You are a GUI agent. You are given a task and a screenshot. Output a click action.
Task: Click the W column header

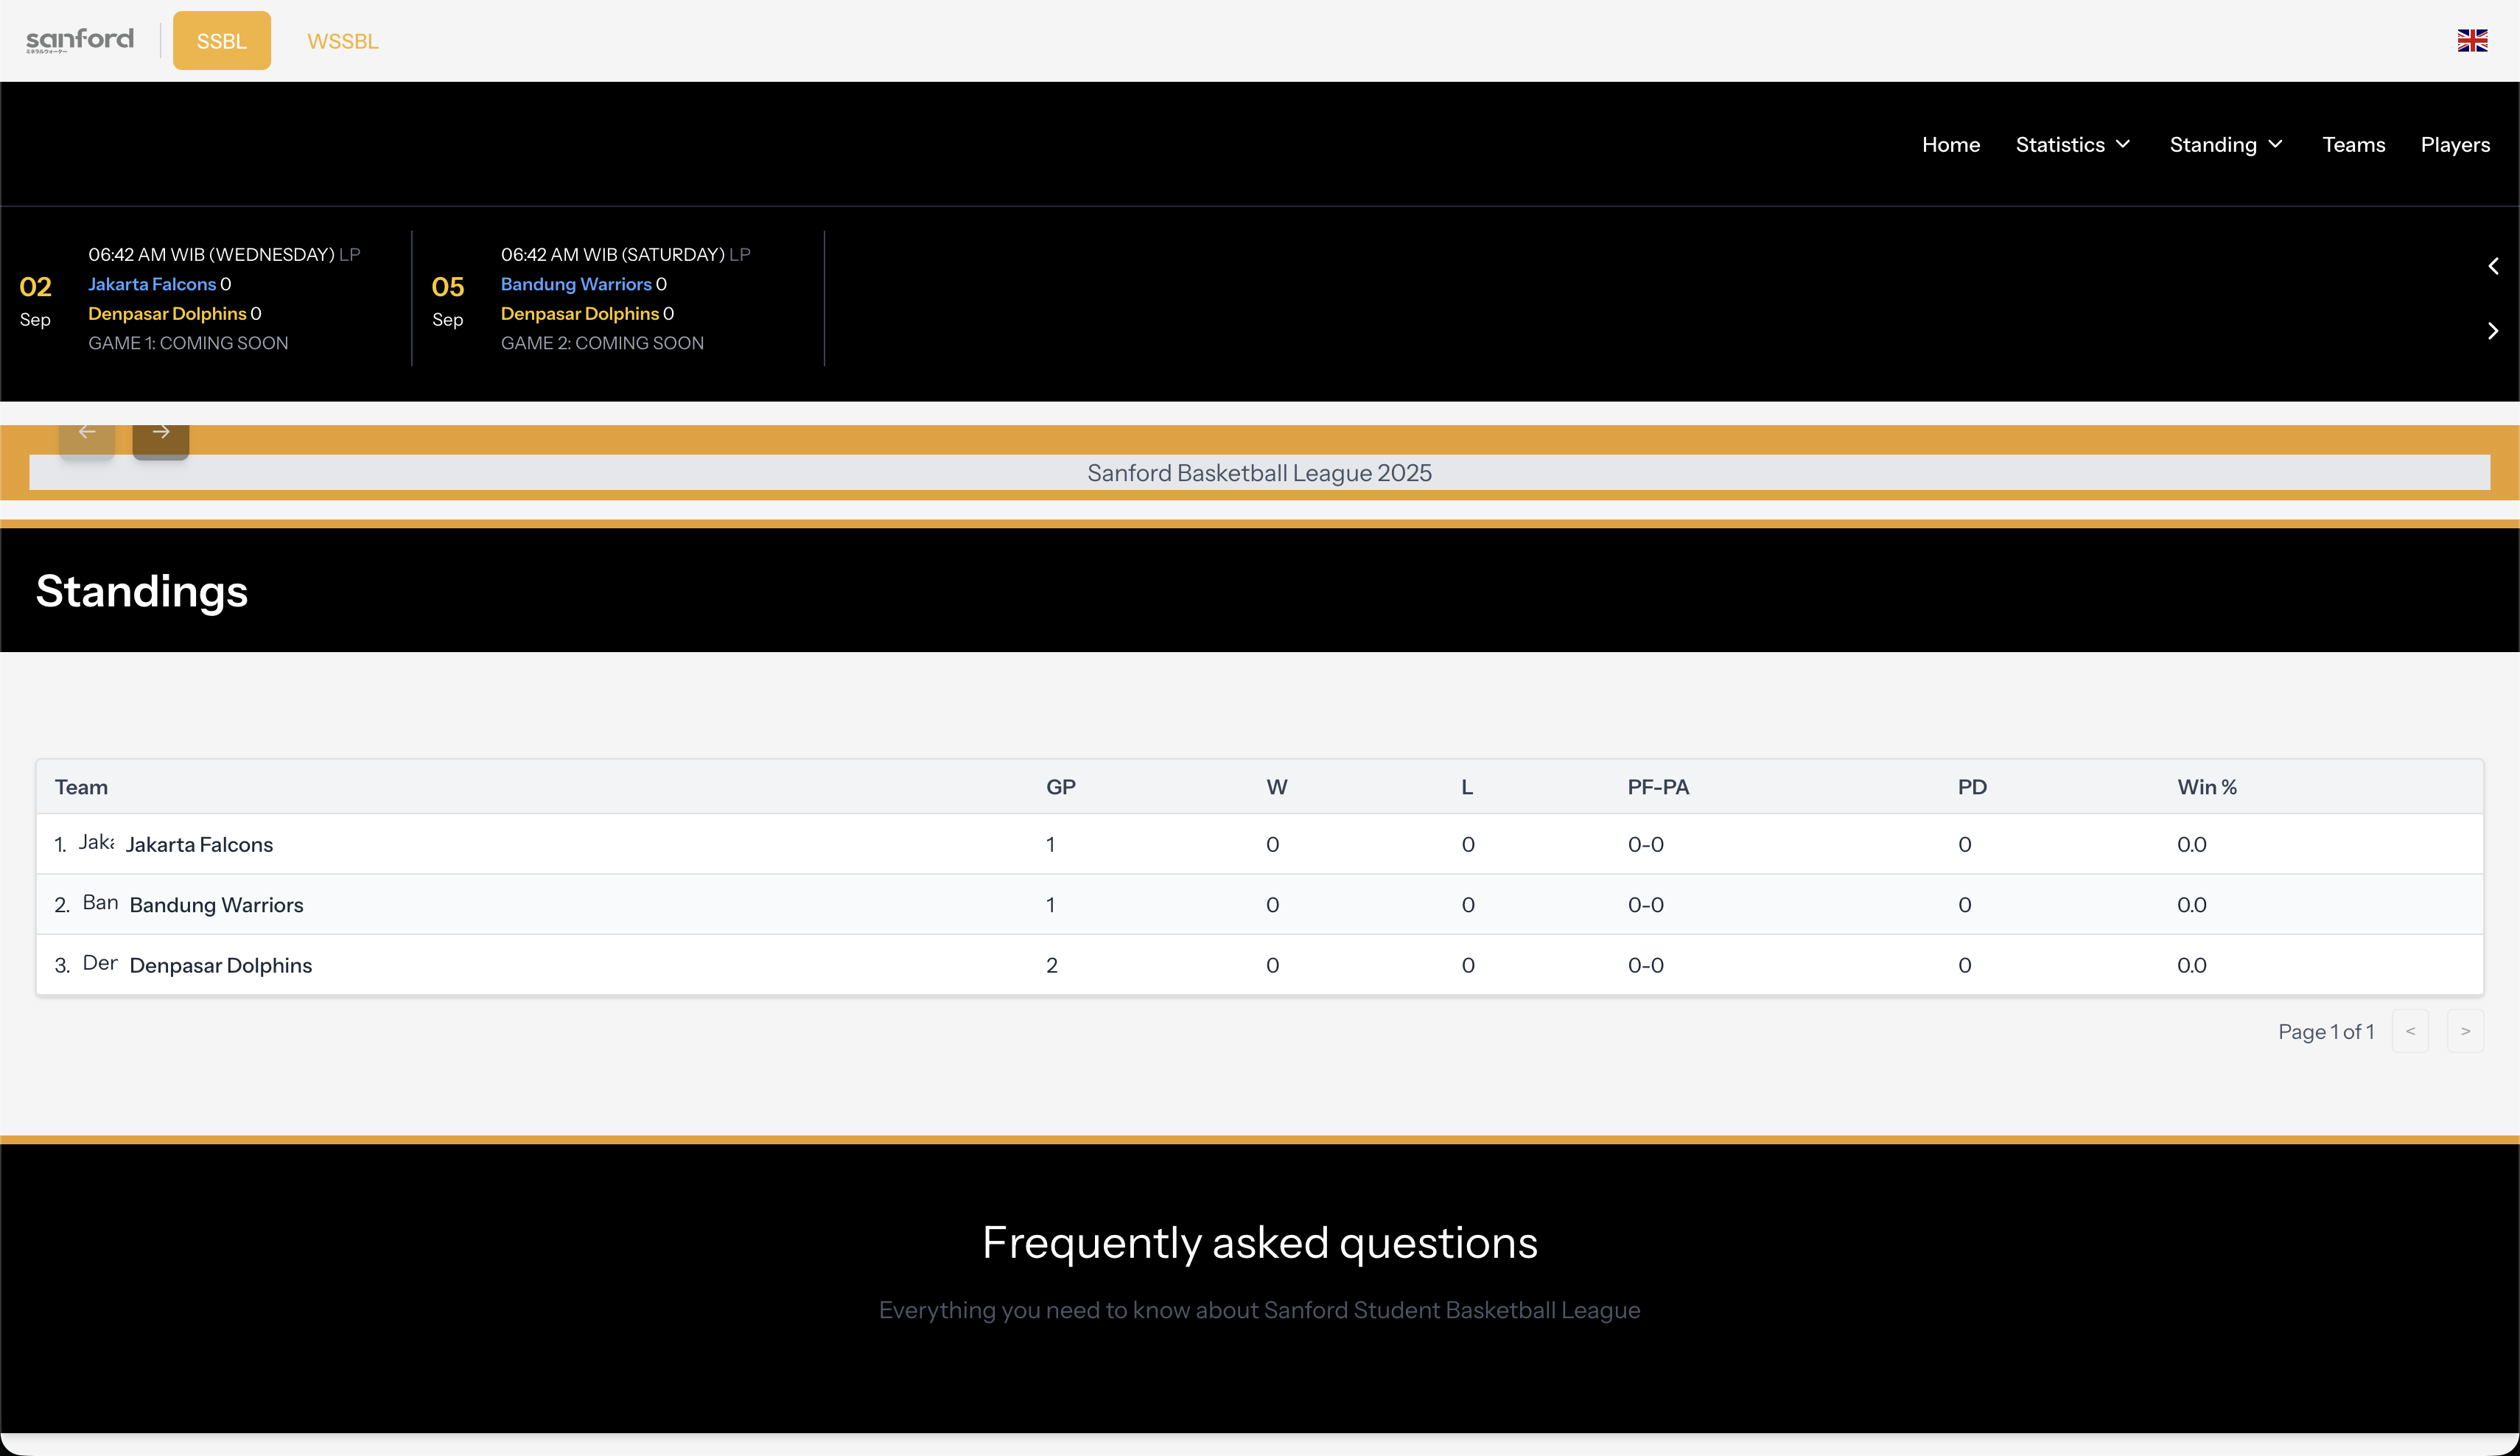click(1277, 787)
